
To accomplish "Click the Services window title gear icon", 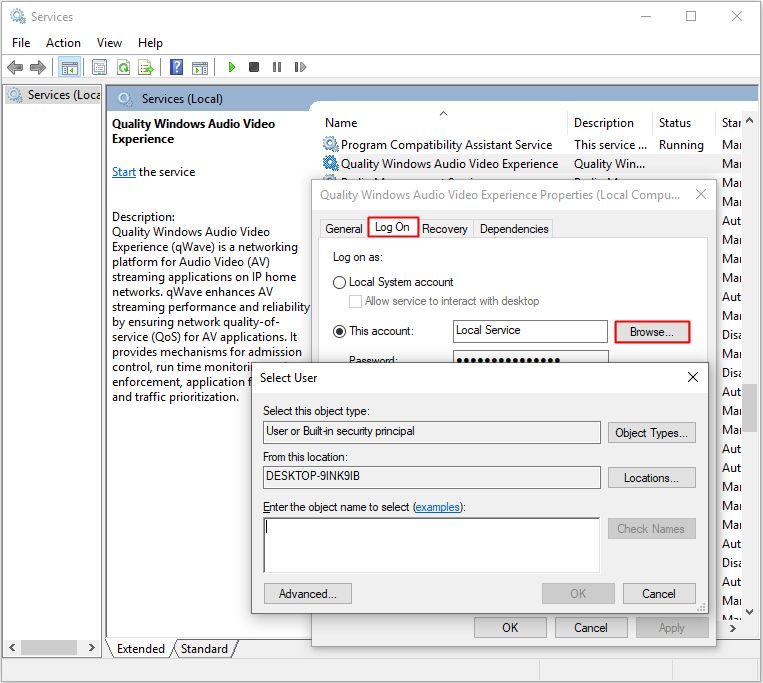I will [x=18, y=16].
